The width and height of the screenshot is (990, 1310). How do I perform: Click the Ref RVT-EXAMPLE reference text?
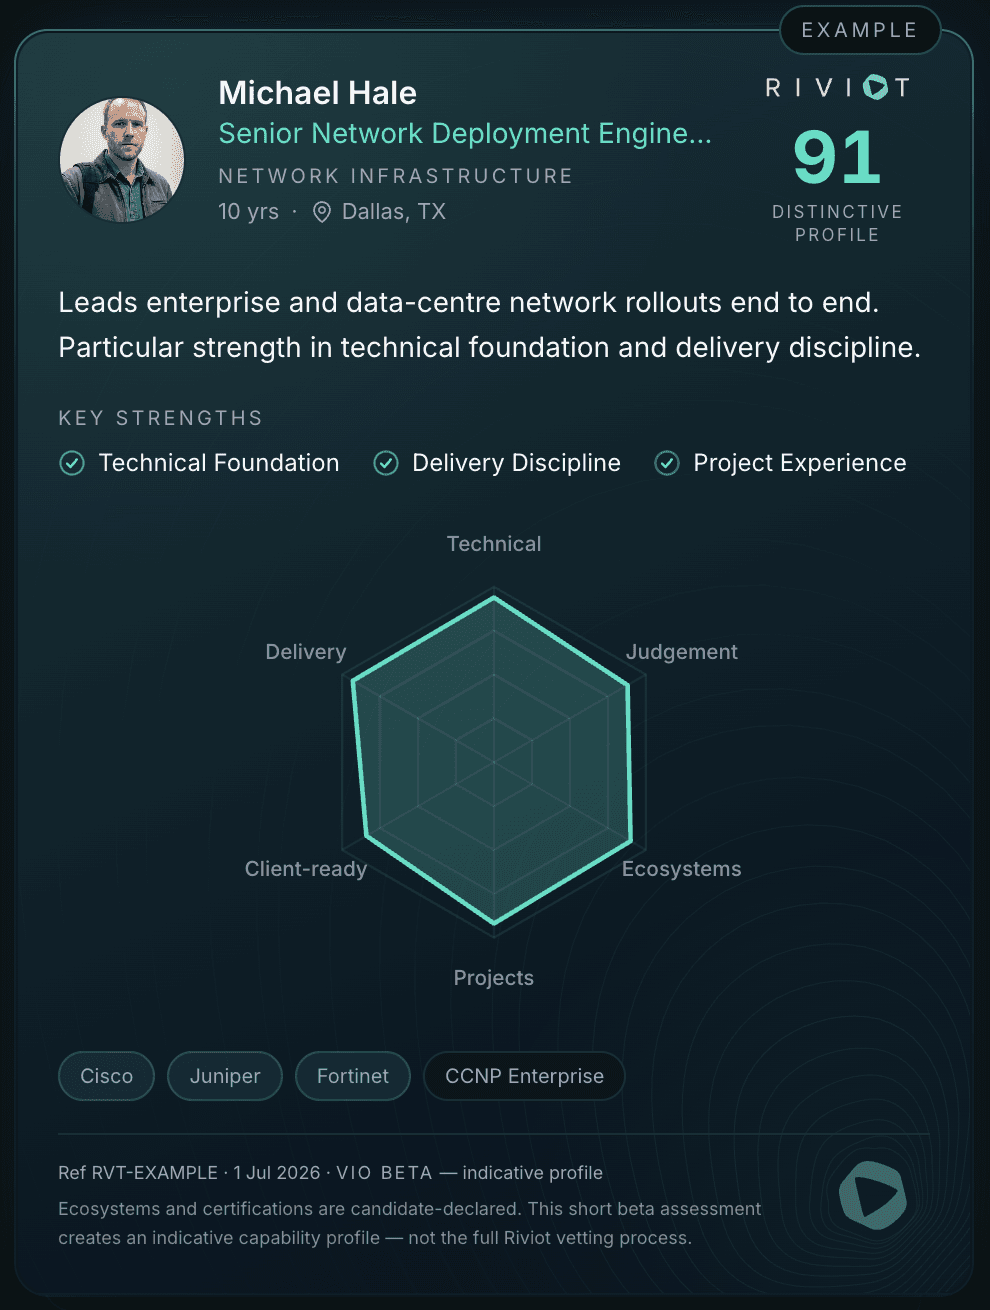138,1172
